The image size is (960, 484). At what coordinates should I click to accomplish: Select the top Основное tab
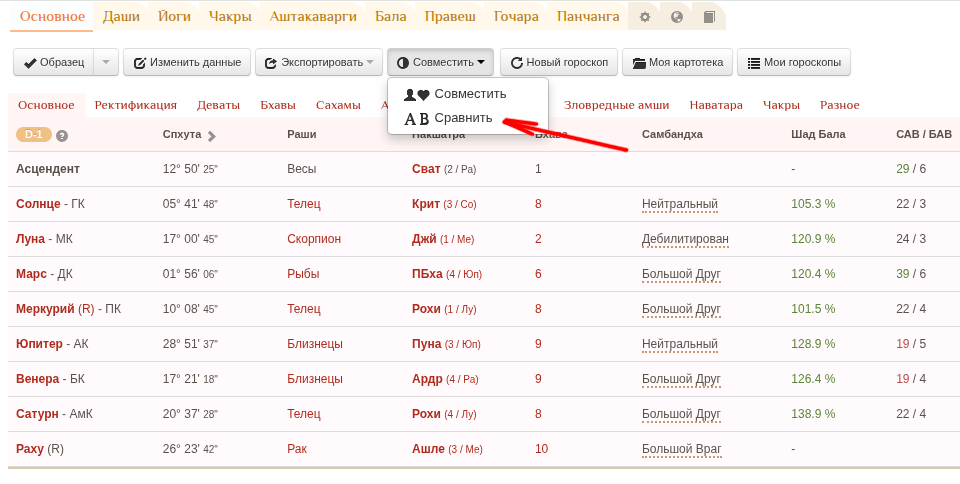pos(52,17)
